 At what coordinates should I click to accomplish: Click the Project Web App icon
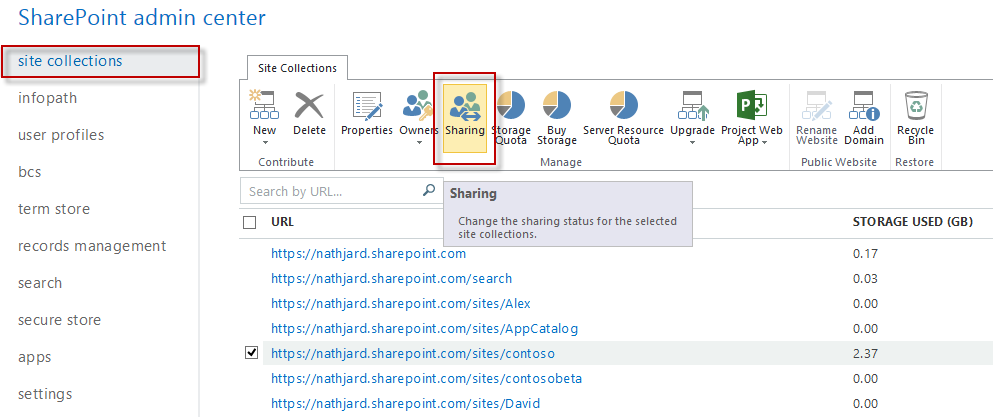point(752,105)
